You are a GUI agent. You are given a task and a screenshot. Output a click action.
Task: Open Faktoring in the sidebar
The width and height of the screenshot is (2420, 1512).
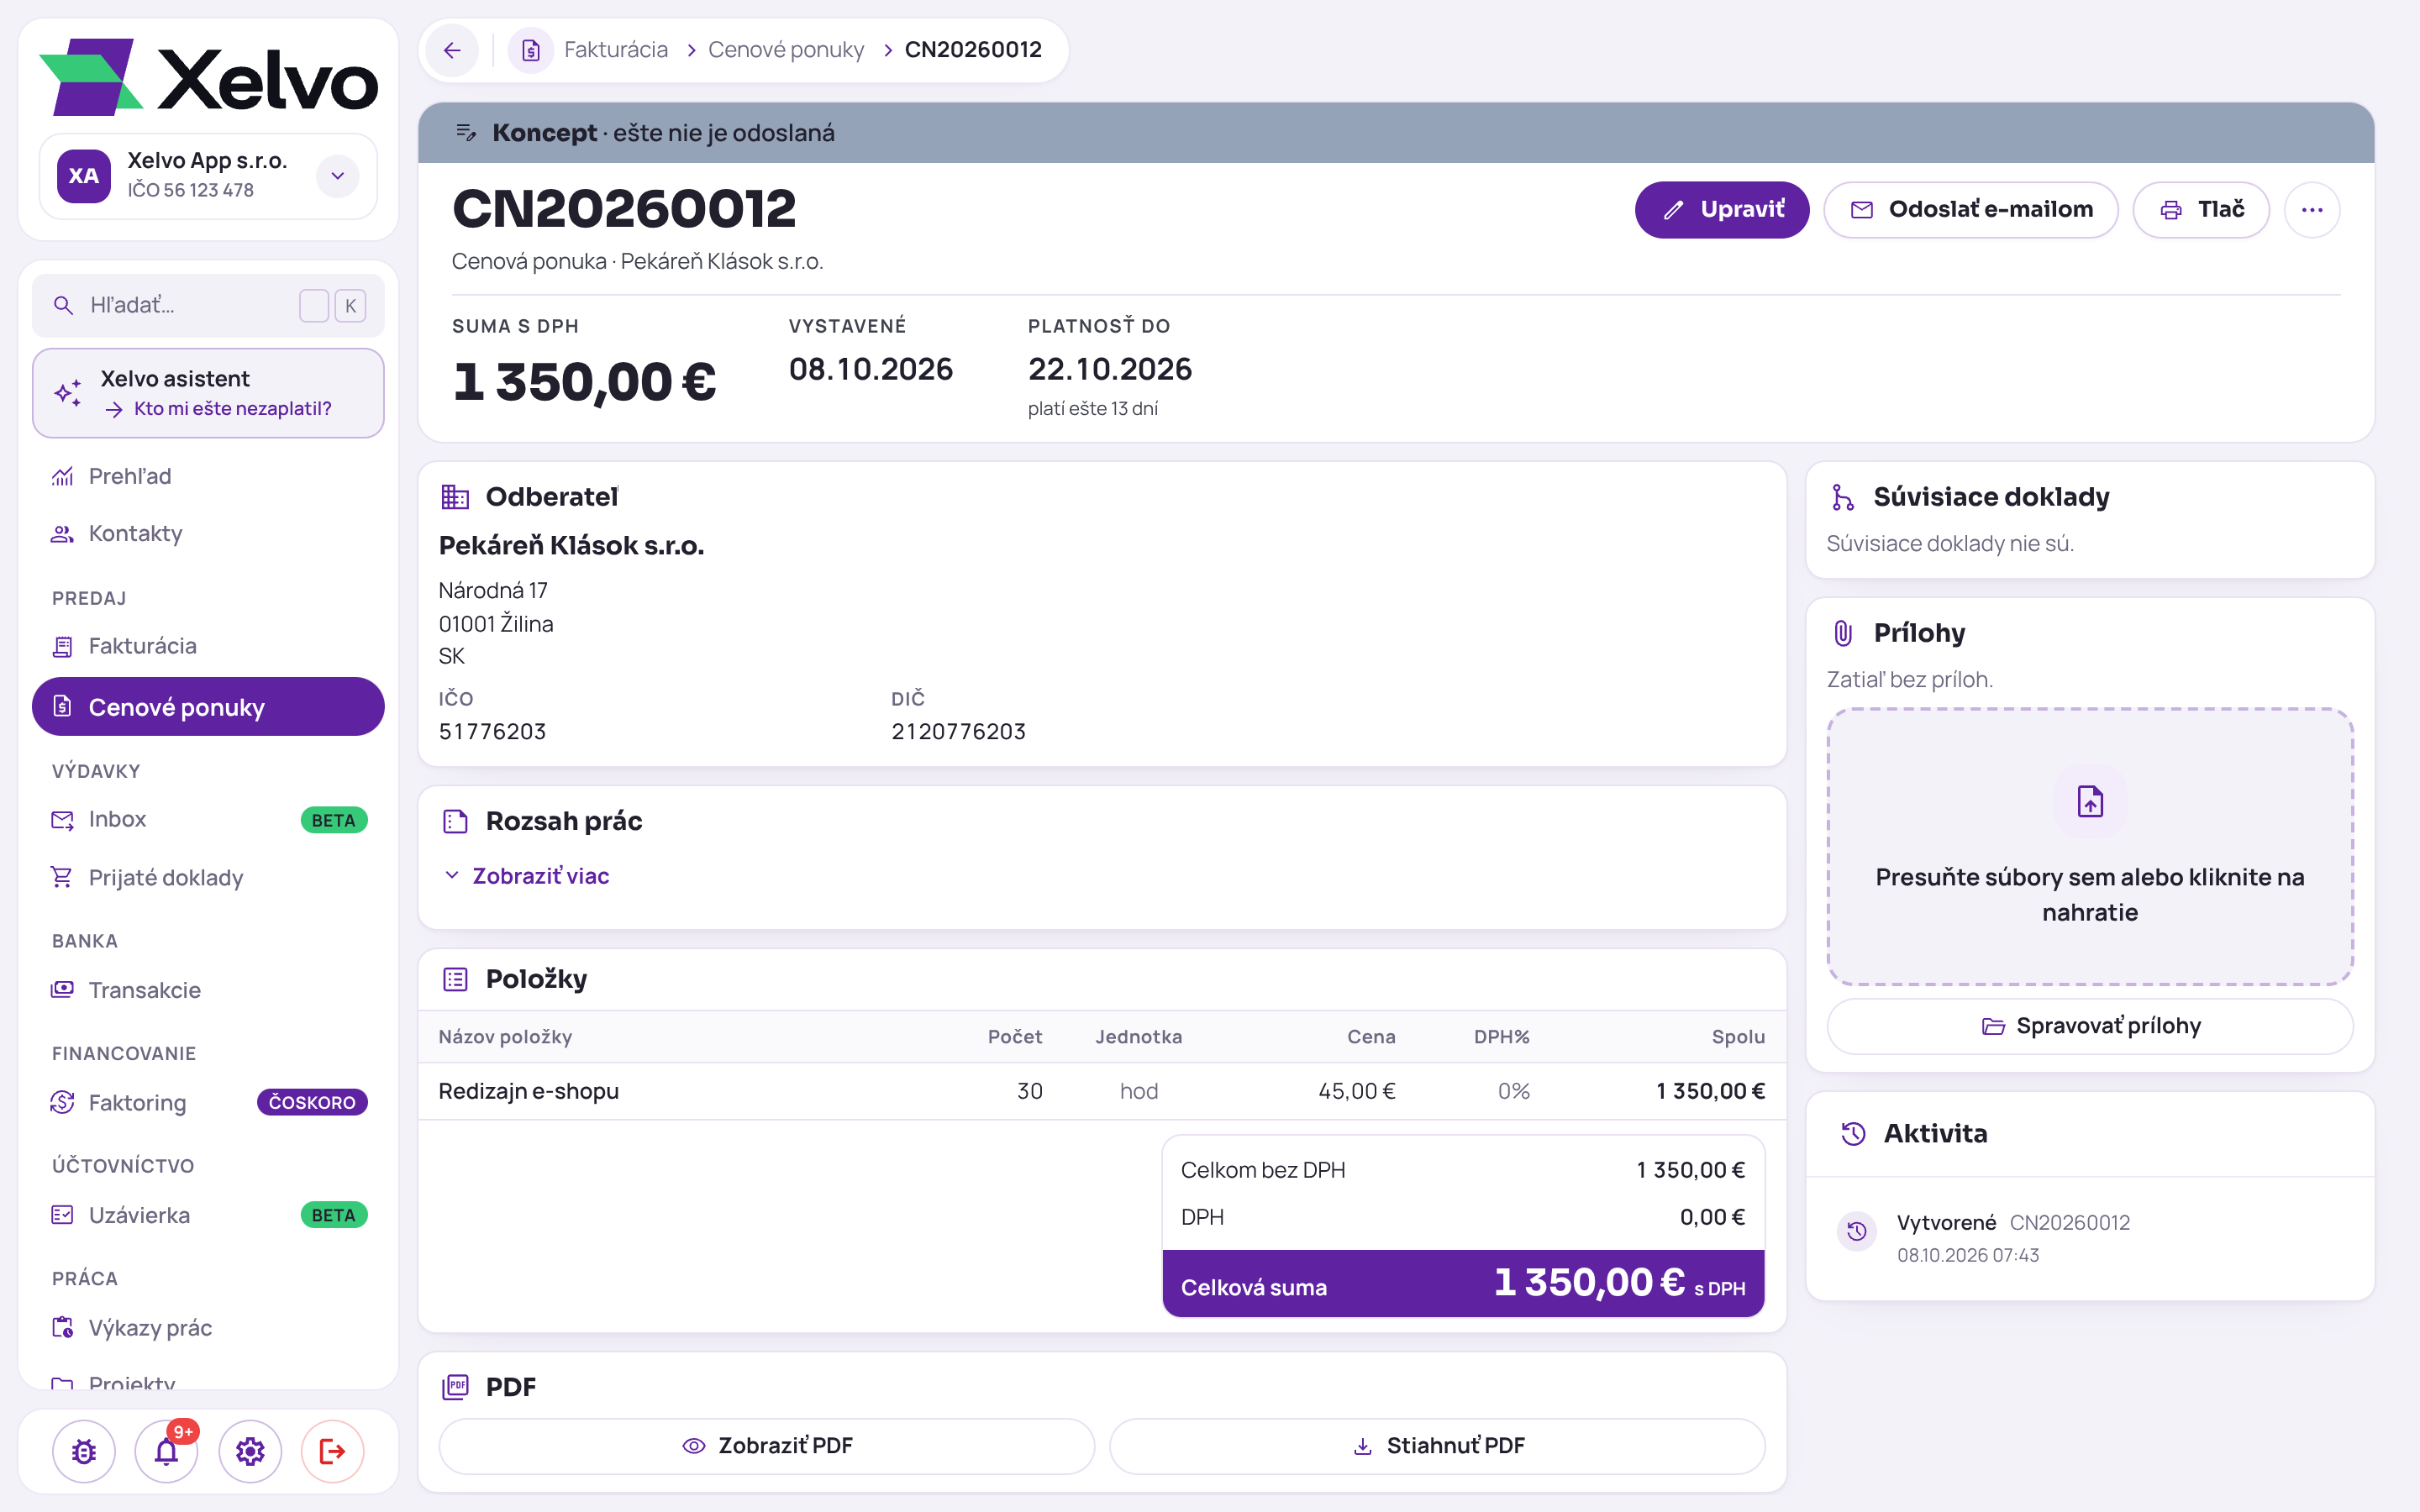(x=208, y=1102)
